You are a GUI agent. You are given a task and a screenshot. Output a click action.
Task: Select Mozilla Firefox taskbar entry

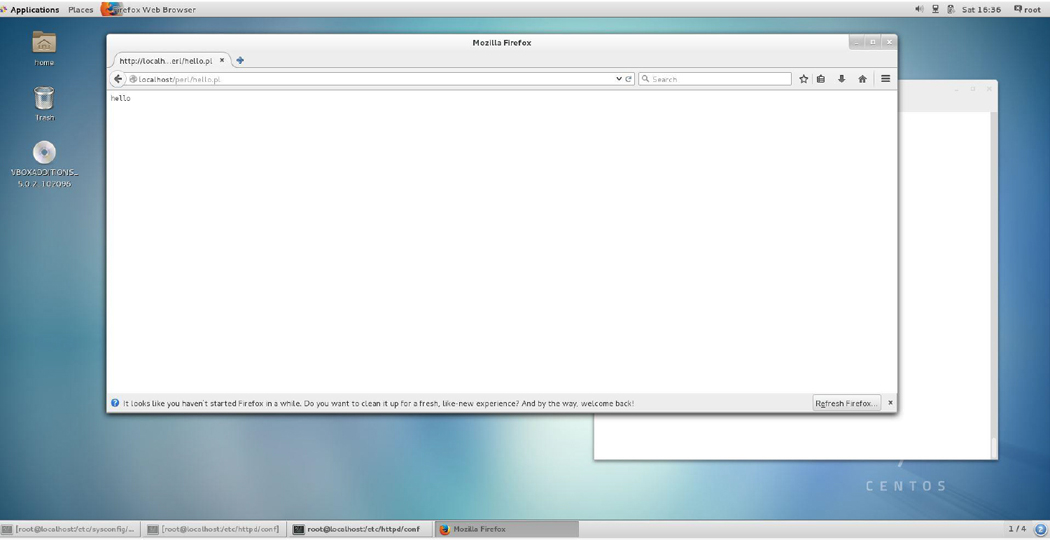(506, 529)
